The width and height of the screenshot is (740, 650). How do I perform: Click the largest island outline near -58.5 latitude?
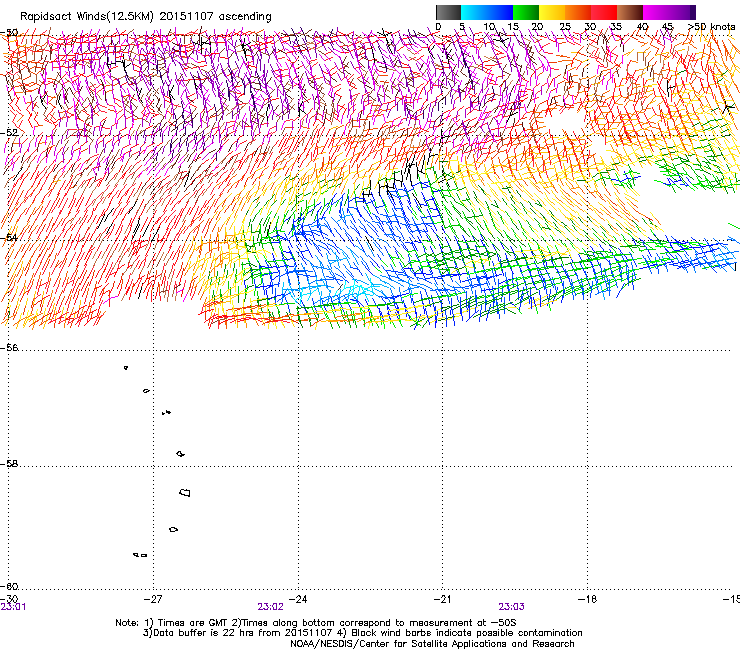click(x=185, y=492)
